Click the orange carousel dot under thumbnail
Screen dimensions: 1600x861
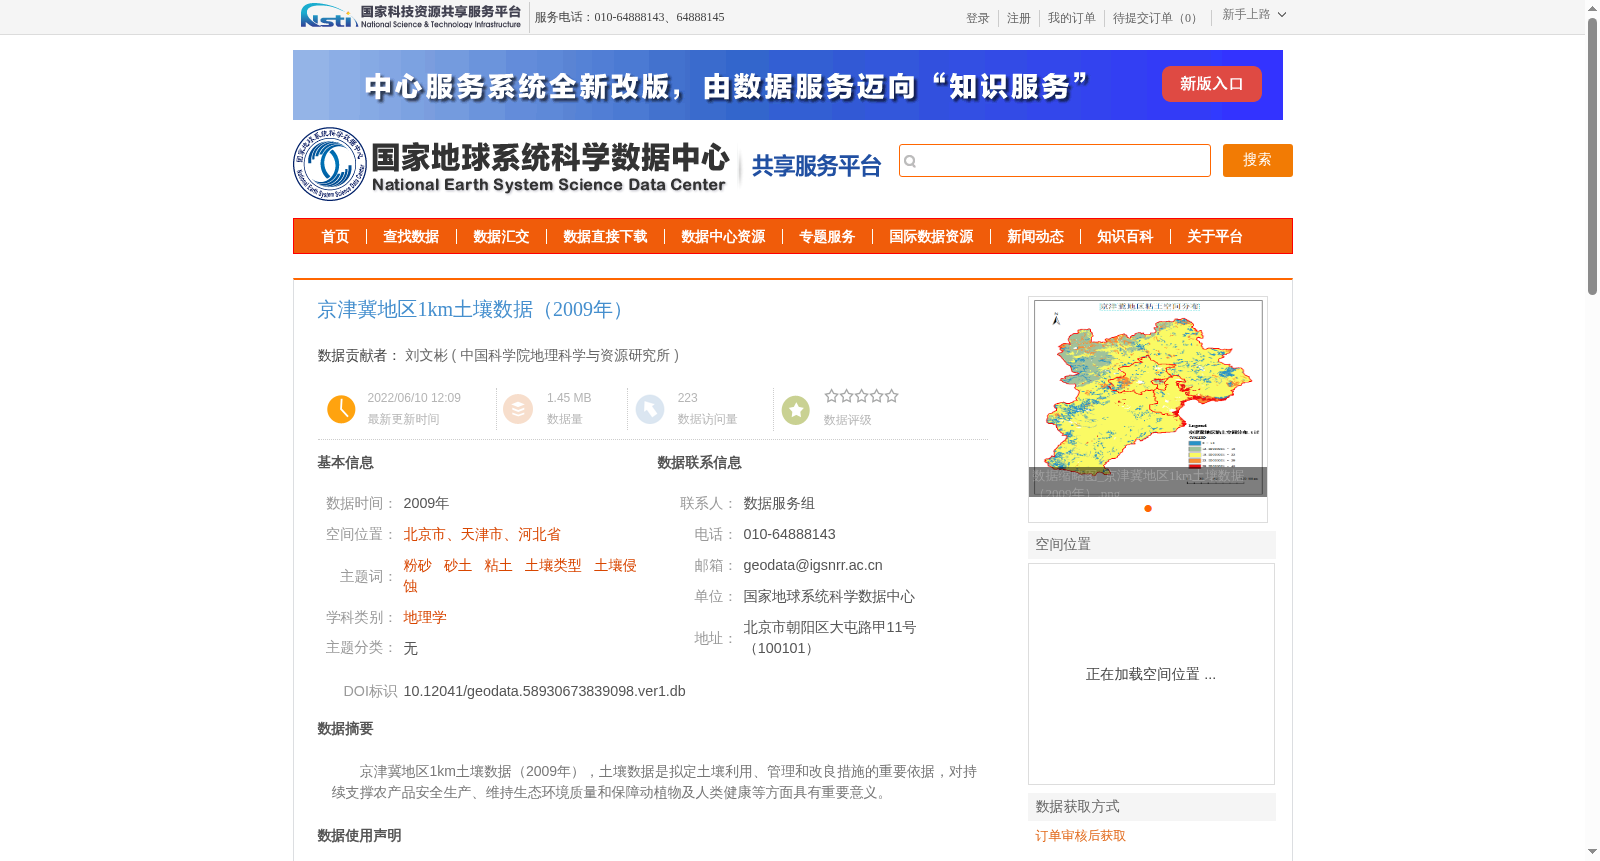pos(1148,508)
